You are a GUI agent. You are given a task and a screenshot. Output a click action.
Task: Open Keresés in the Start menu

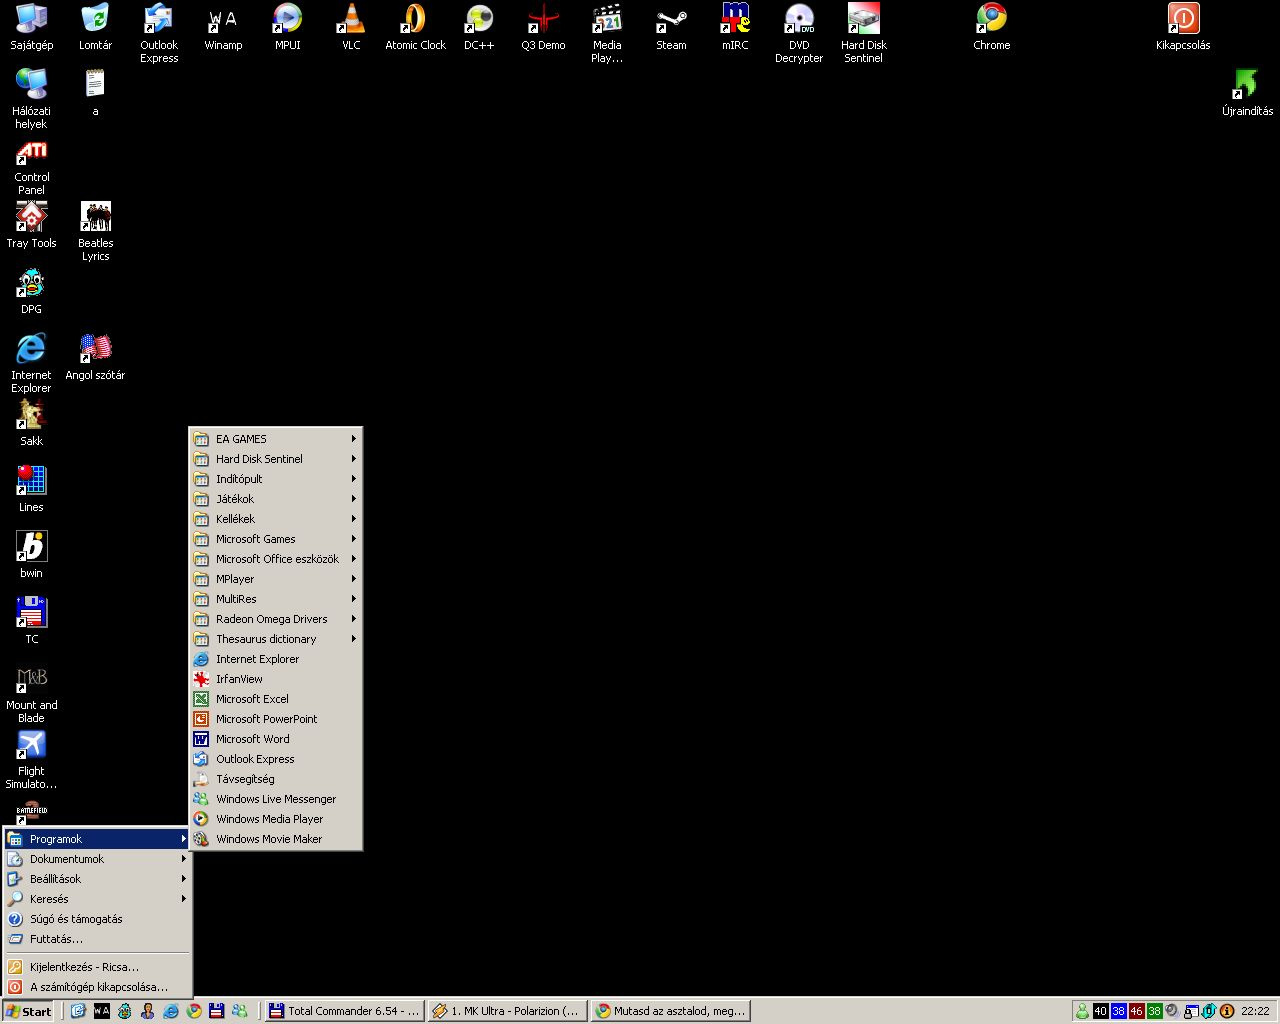click(x=97, y=899)
